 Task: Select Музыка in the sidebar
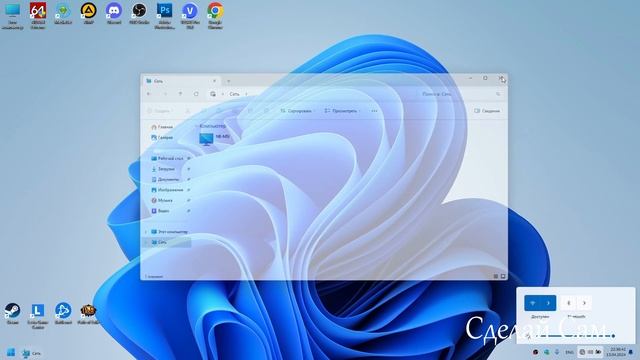pos(162,200)
